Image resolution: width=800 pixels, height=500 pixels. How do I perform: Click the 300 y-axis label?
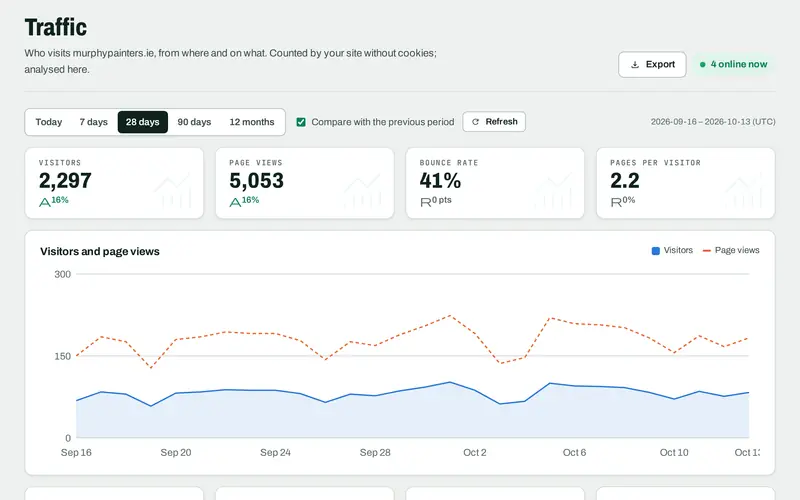pyautogui.click(x=63, y=274)
